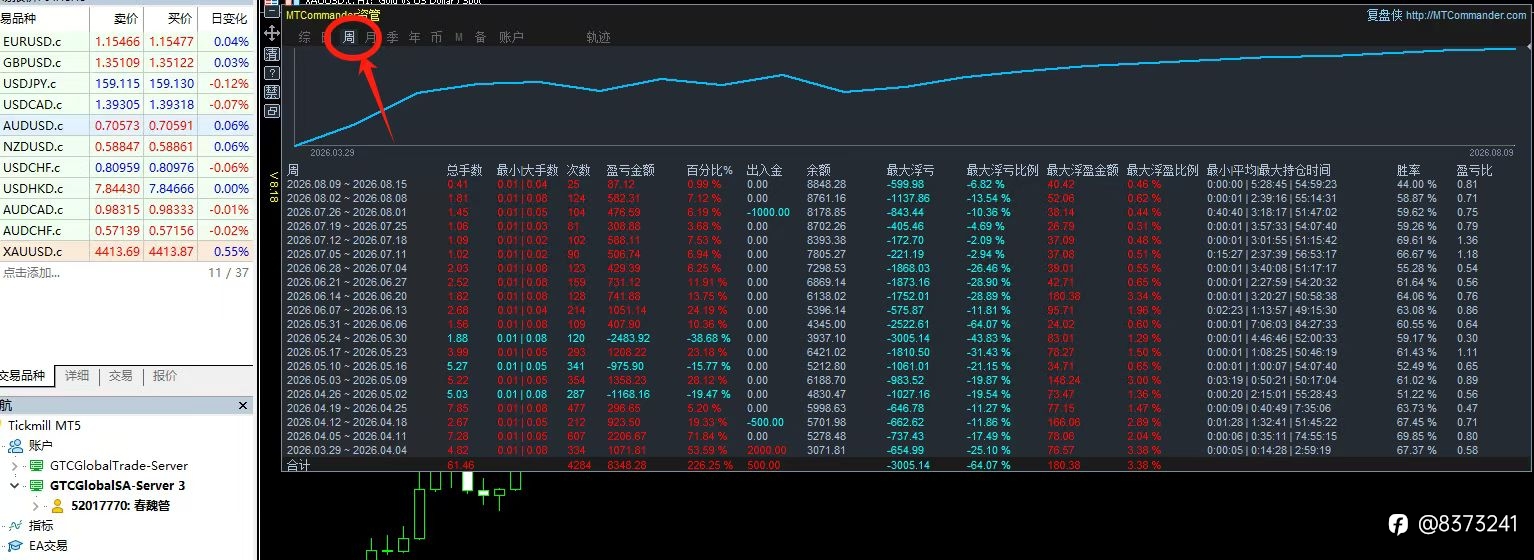Viewport: 1534px width, 560px height.
Task: Select USDJPY.c row in market watch
Action: [x=126, y=84]
